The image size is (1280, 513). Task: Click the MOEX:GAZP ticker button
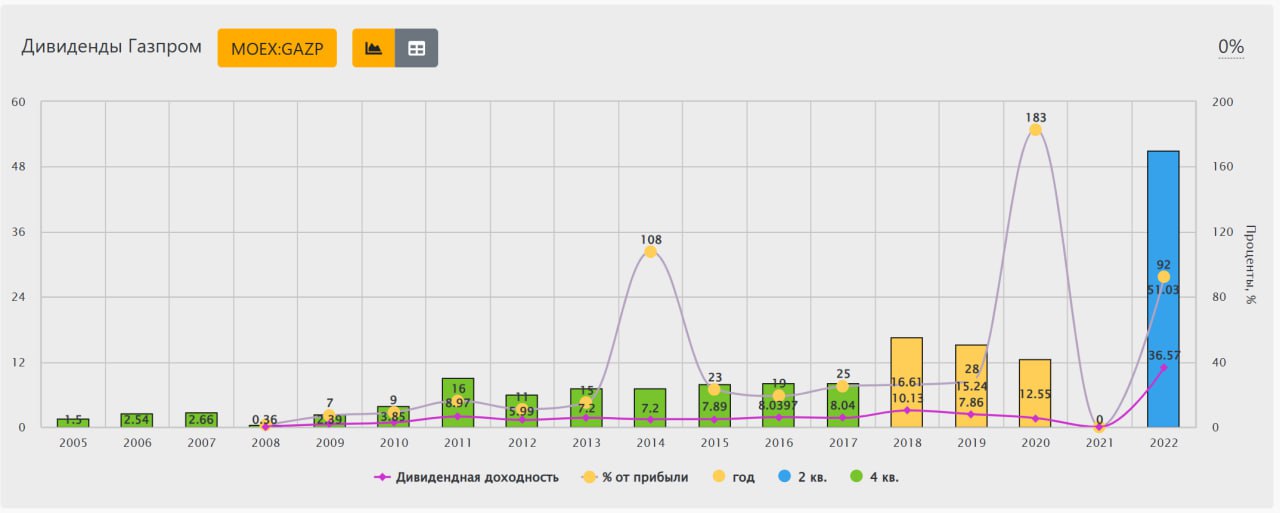click(277, 48)
